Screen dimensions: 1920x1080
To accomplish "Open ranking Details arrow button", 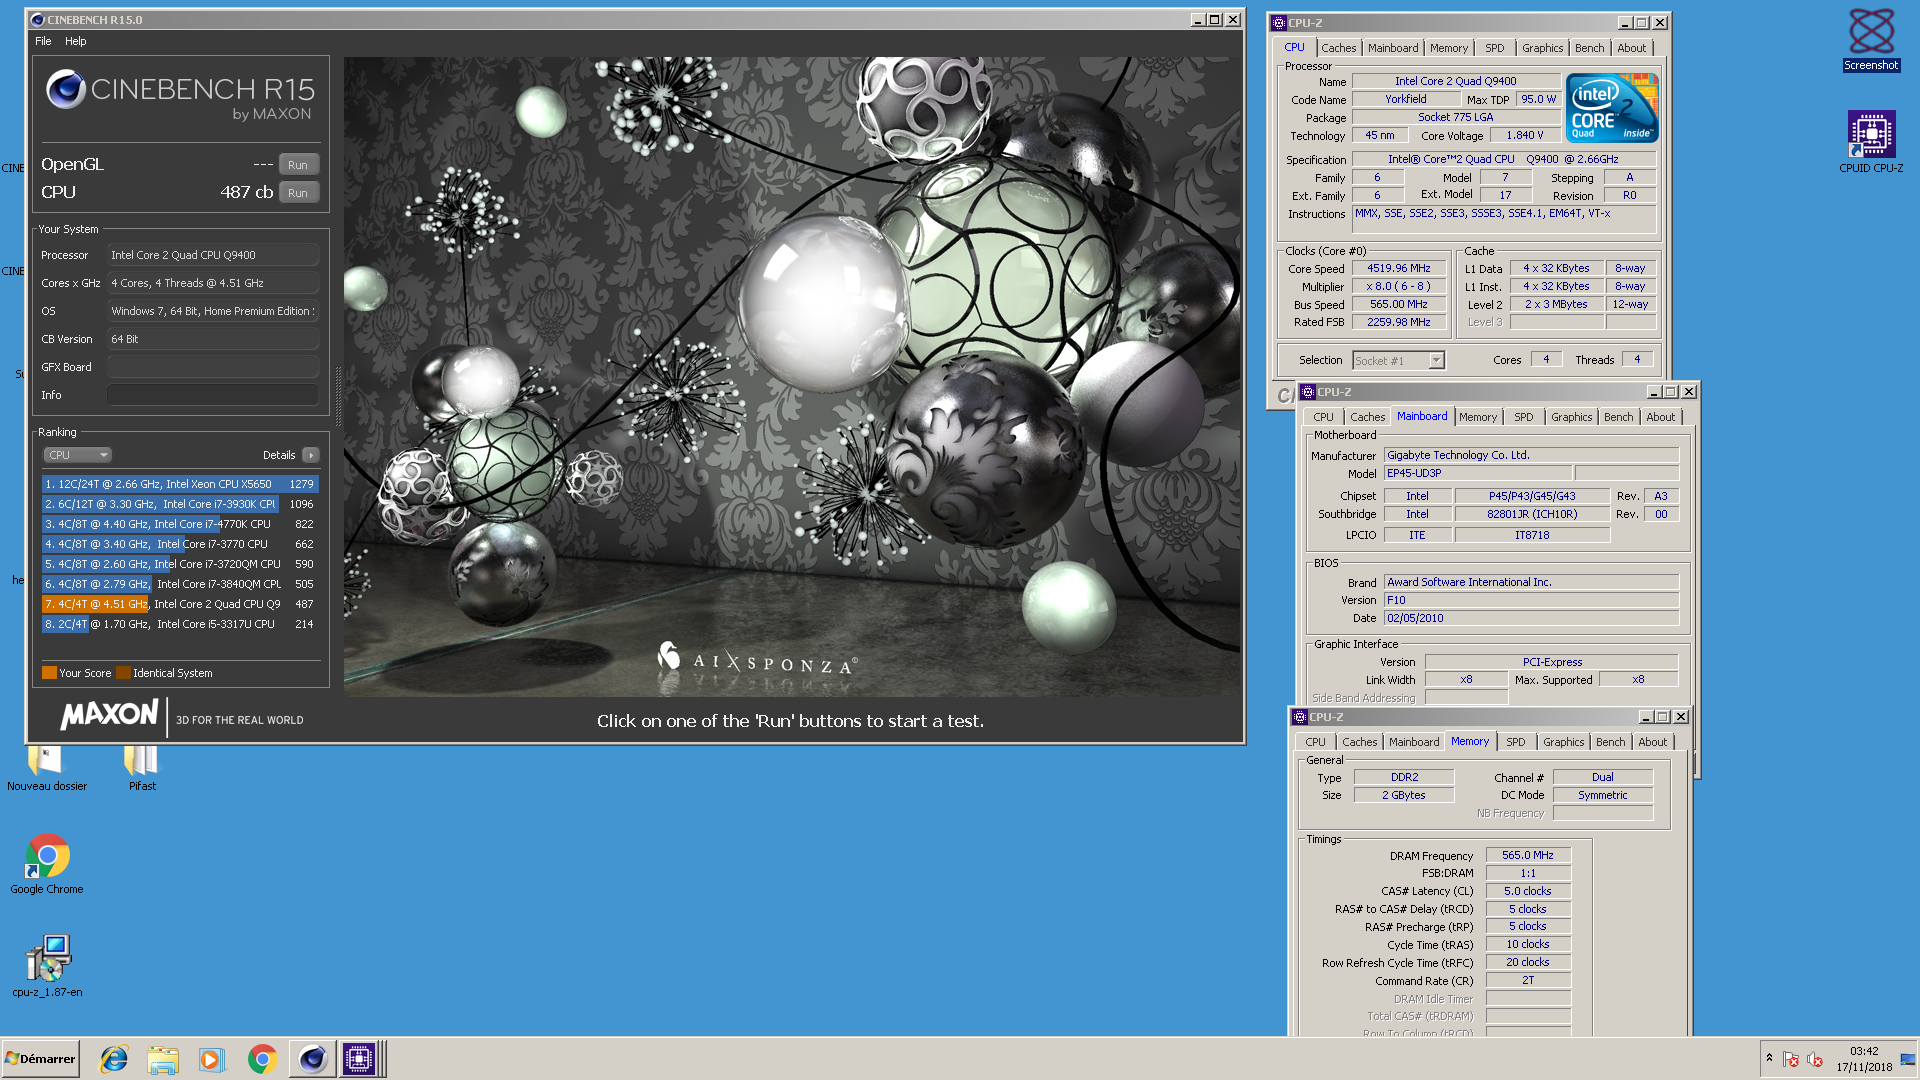I will (x=311, y=455).
